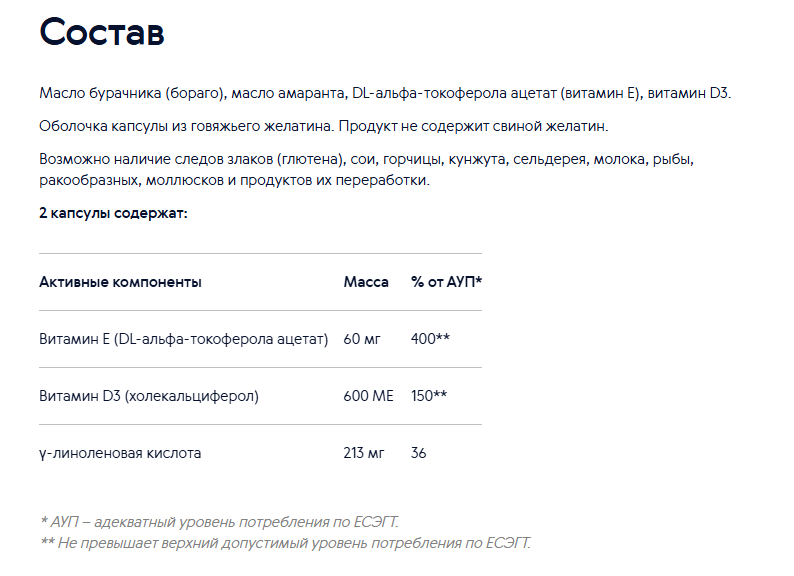Click the 213 мг mass value
The height and width of the screenshot is (576, 794).
click(x=364, y=453)
